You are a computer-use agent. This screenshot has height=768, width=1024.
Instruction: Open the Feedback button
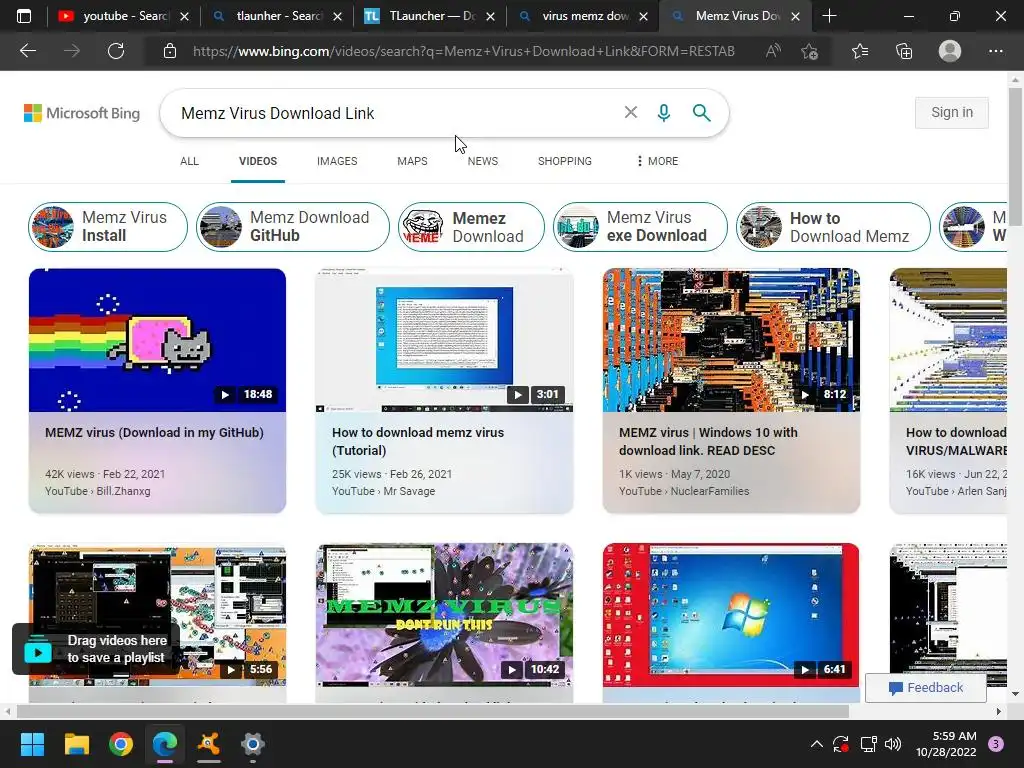[x=925, y=688]
